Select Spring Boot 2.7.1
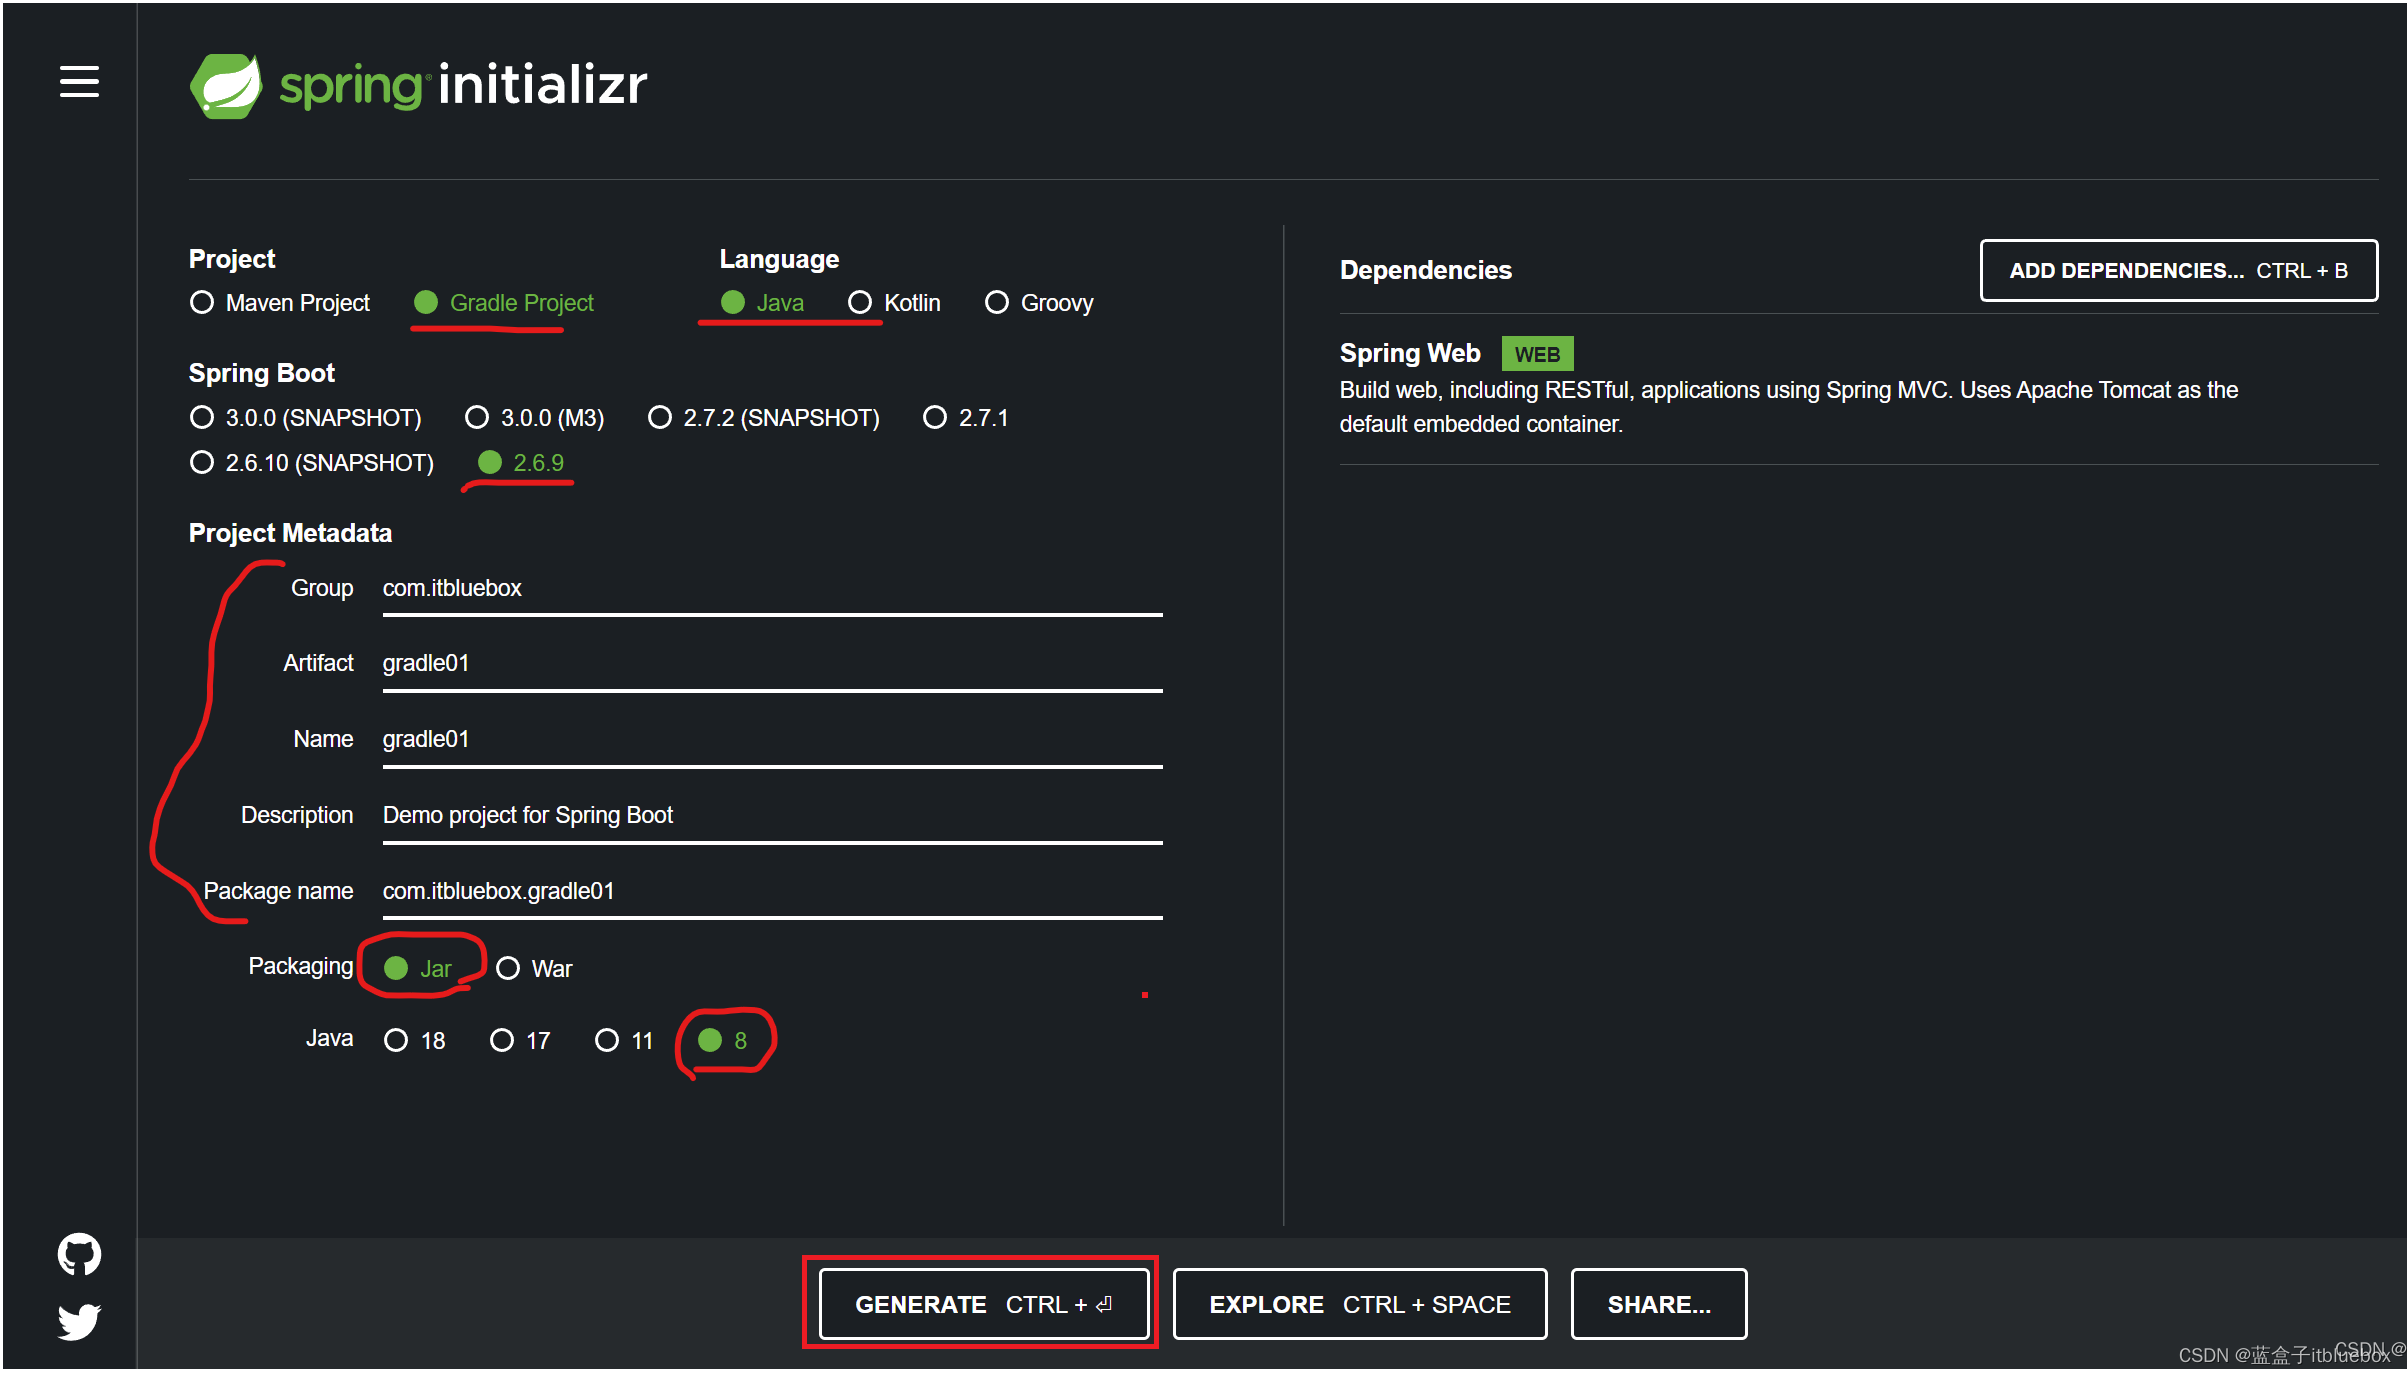 966,418
